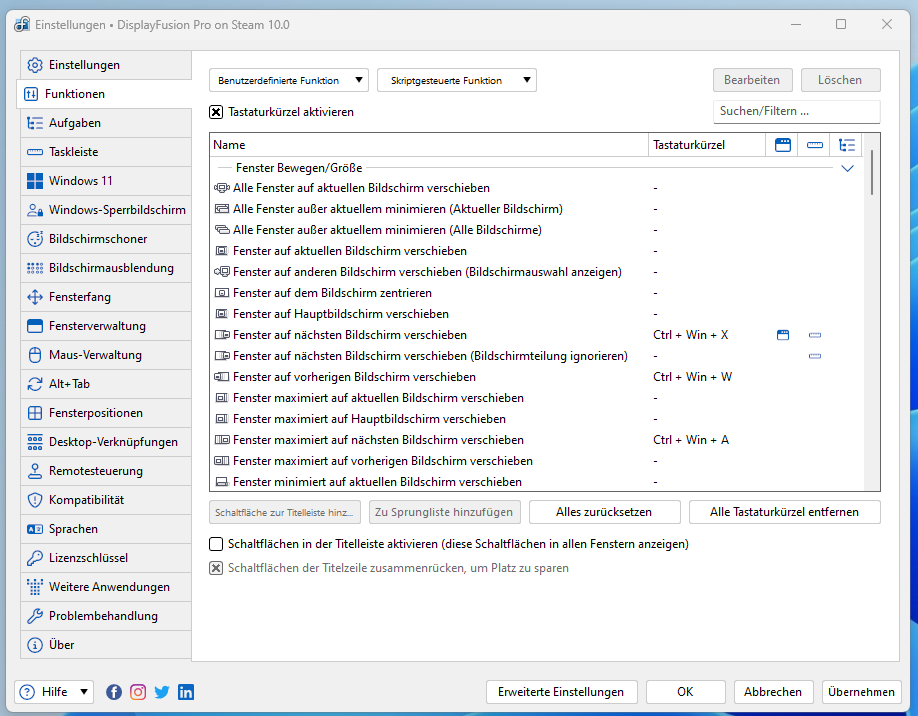The height and width of the screenshot is (716, 918).
Task: Toggle Schaltflächen der Titelzeile zusammenrücken checkbox
Action: pyautogui.click(x=216, y=568)
